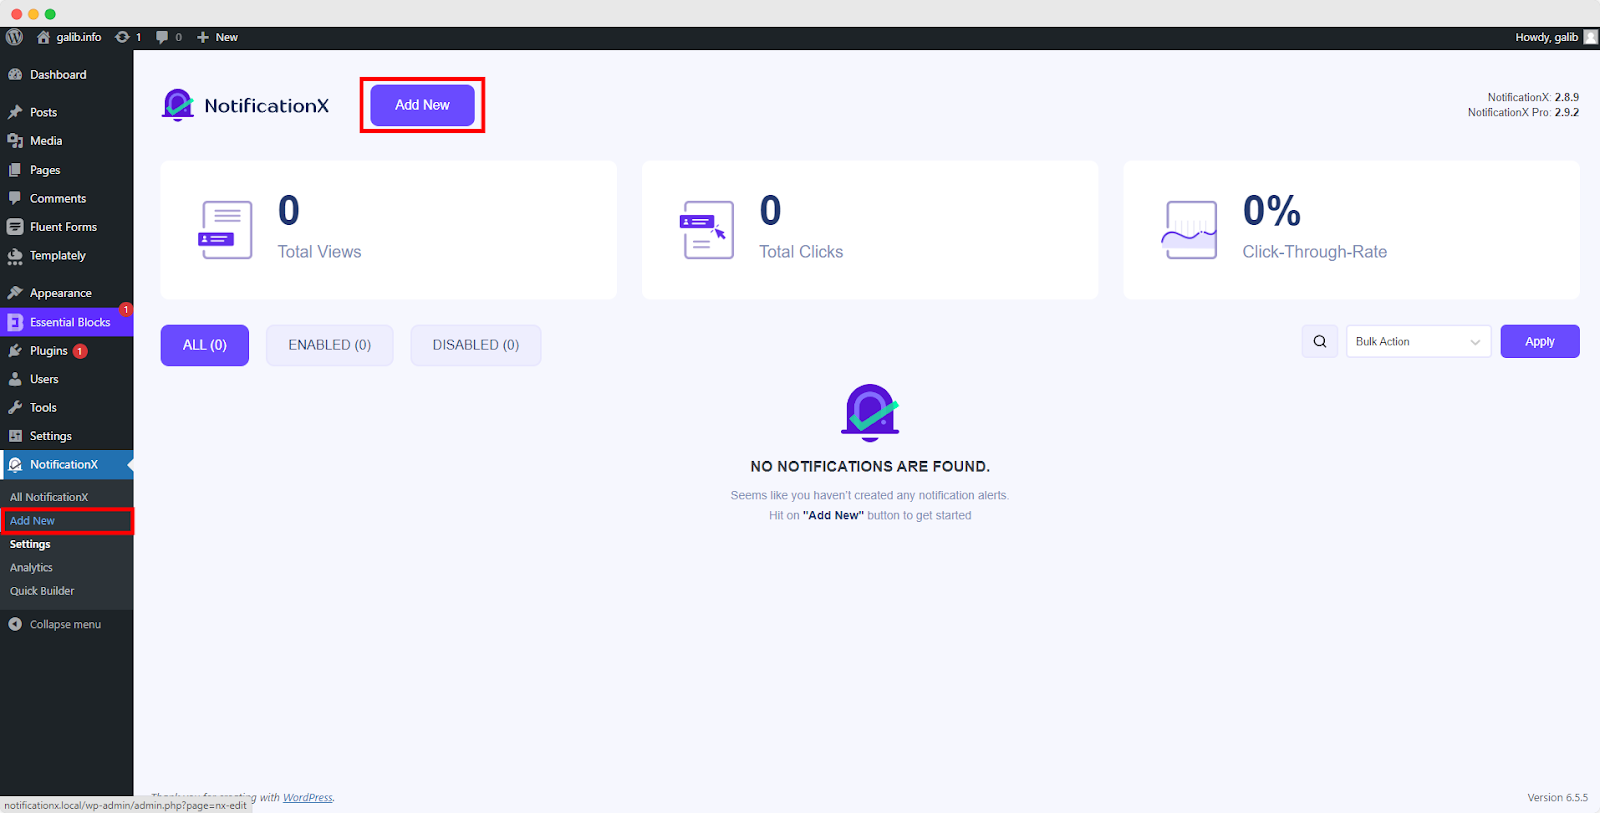Click the updates icon showing 1
This screenshot has height=813, width=1600.
(128, 37)
